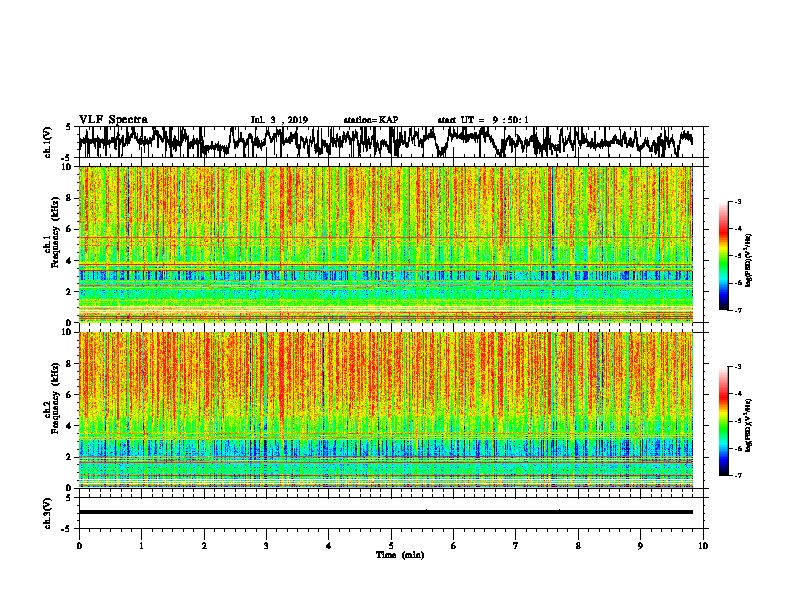The height and width of the screenshot is (612, 792).
Task: Click the time axis tick label "2"
Action: [204, 546]
